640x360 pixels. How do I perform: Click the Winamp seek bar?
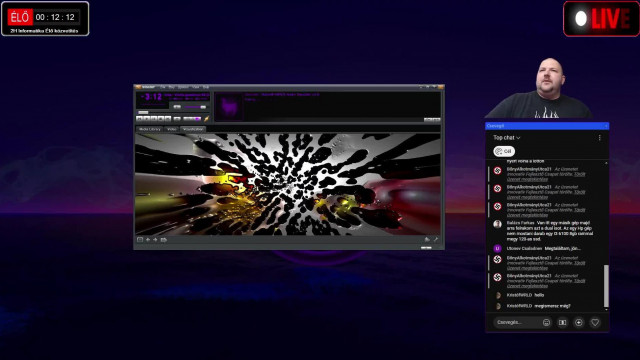(x=173, y=113)
